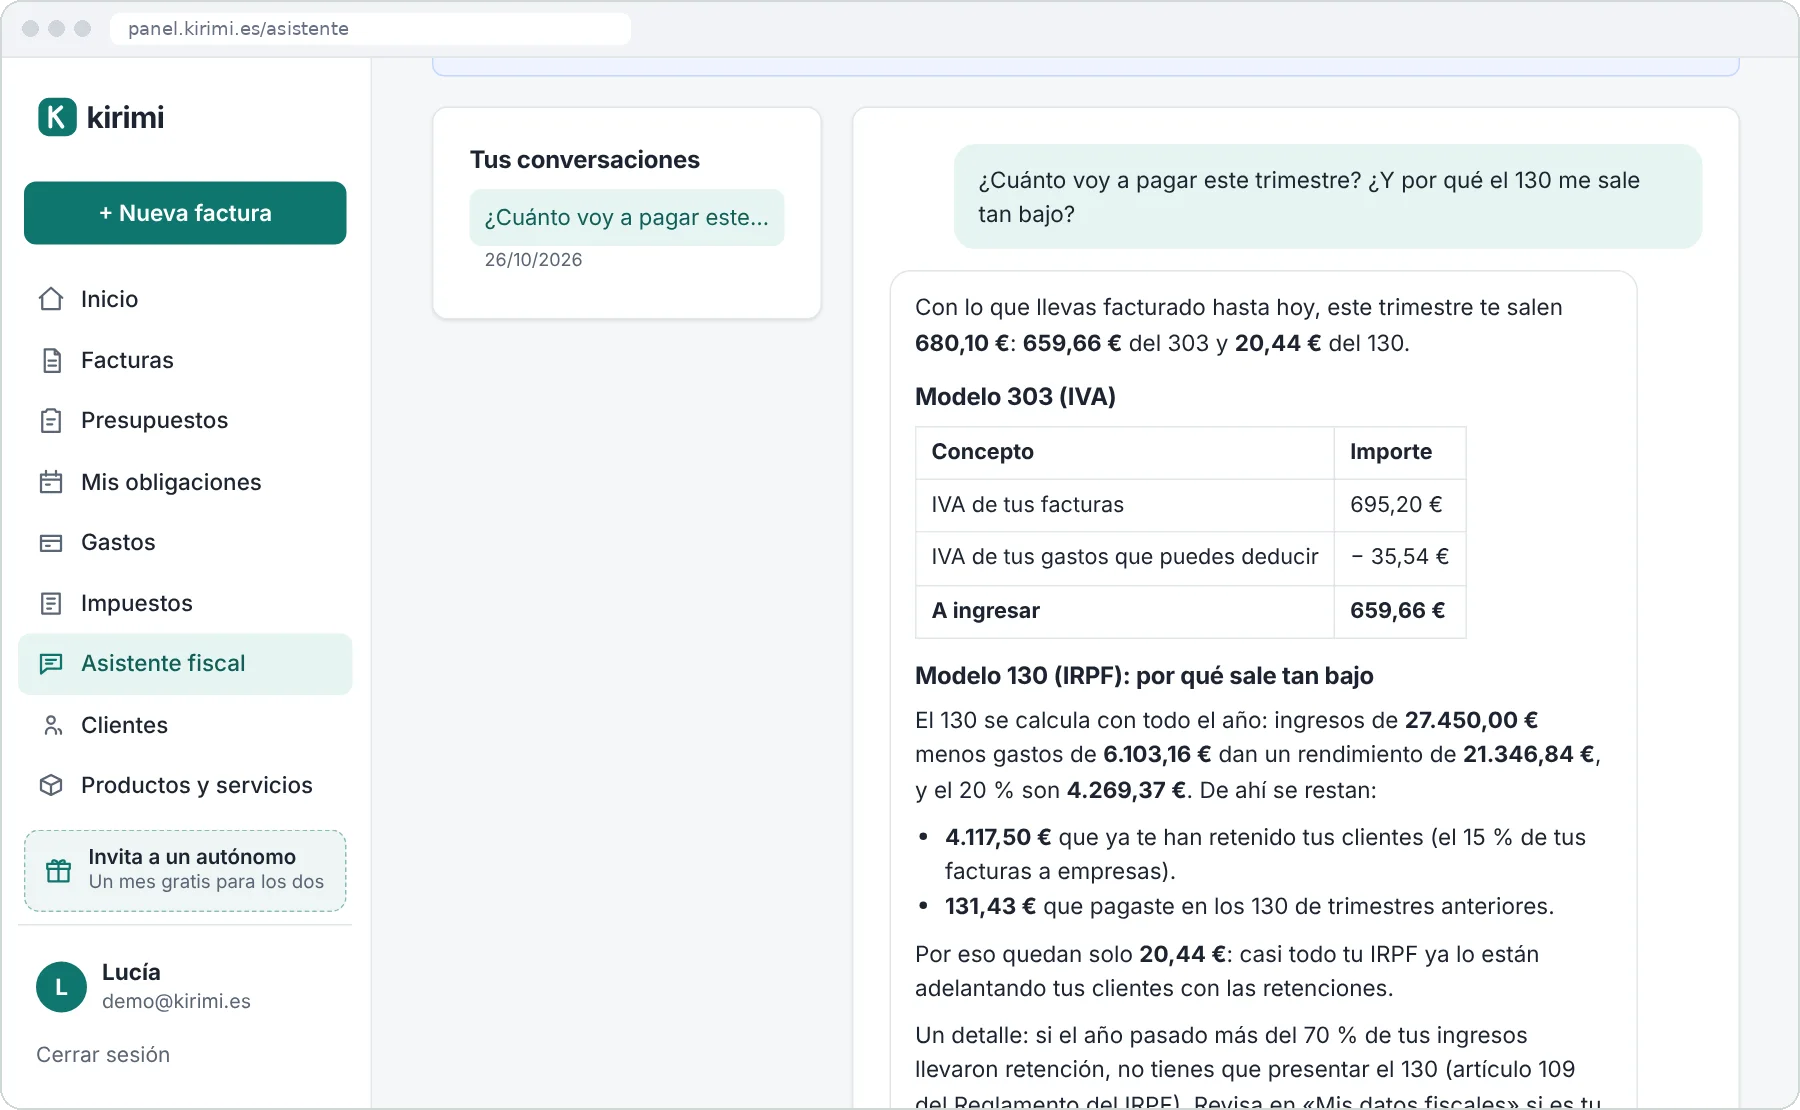The image size is (1800, 1110).
Task: Click the conversation date 26/10/2026
Action: click(x=533, y=260)
